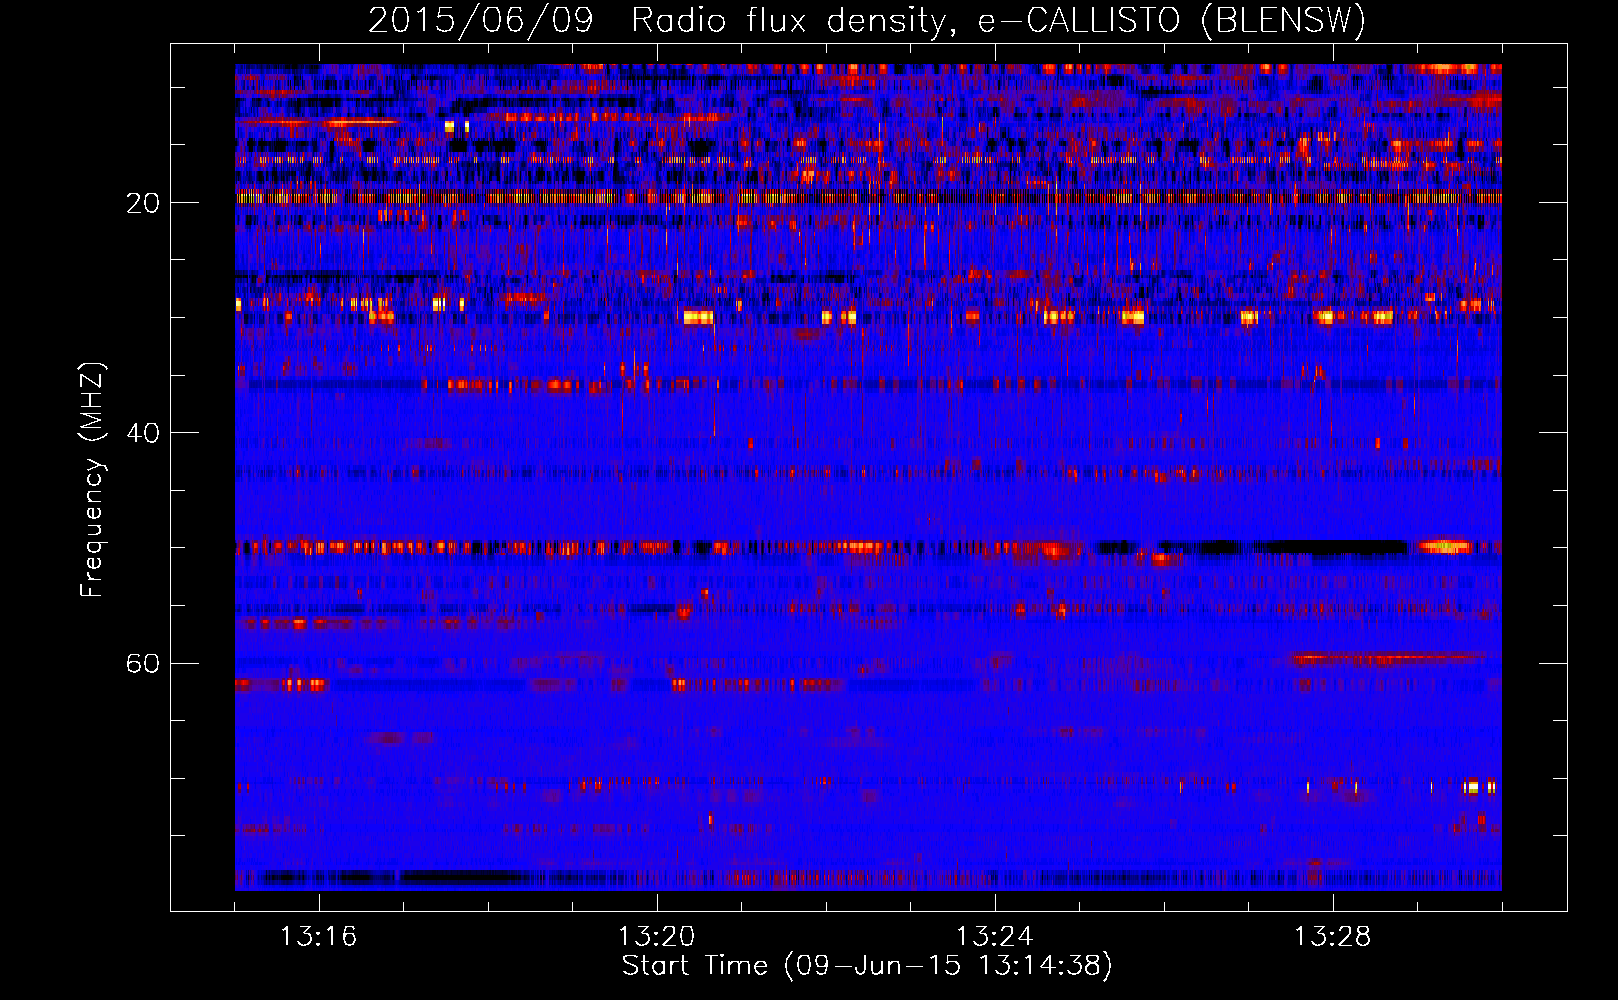Click the 40 MHz frequency tick label
This screenshot has width=1618, height=1000.
(143, 433)
